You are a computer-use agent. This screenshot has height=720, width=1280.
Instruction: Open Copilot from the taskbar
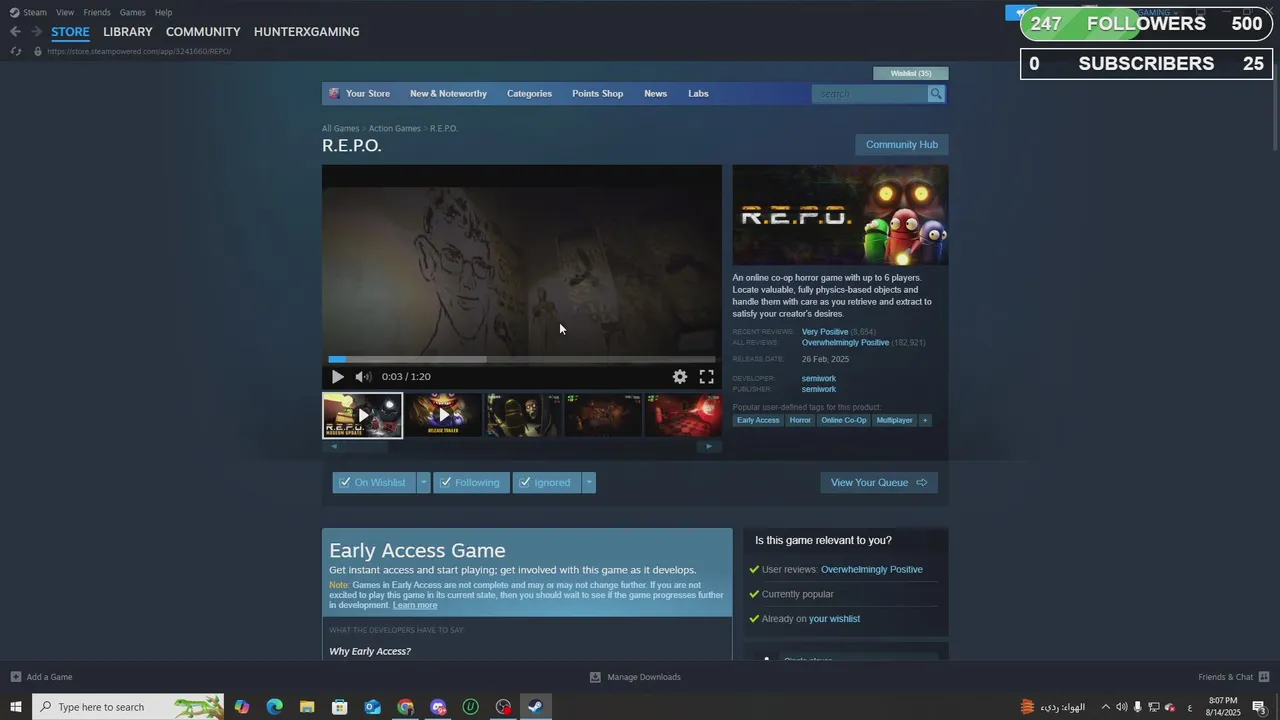tap(242, 707)
